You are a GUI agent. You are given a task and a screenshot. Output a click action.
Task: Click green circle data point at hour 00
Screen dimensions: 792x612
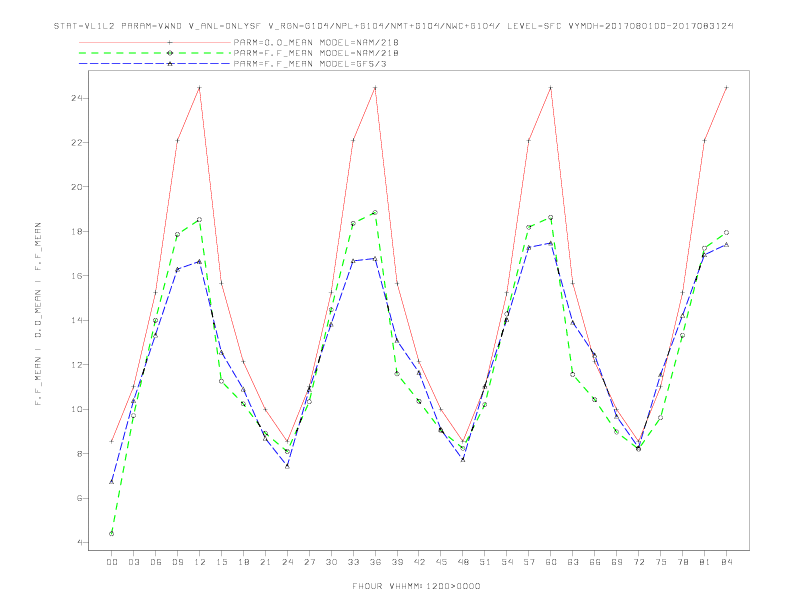click(x=112, y=534)
